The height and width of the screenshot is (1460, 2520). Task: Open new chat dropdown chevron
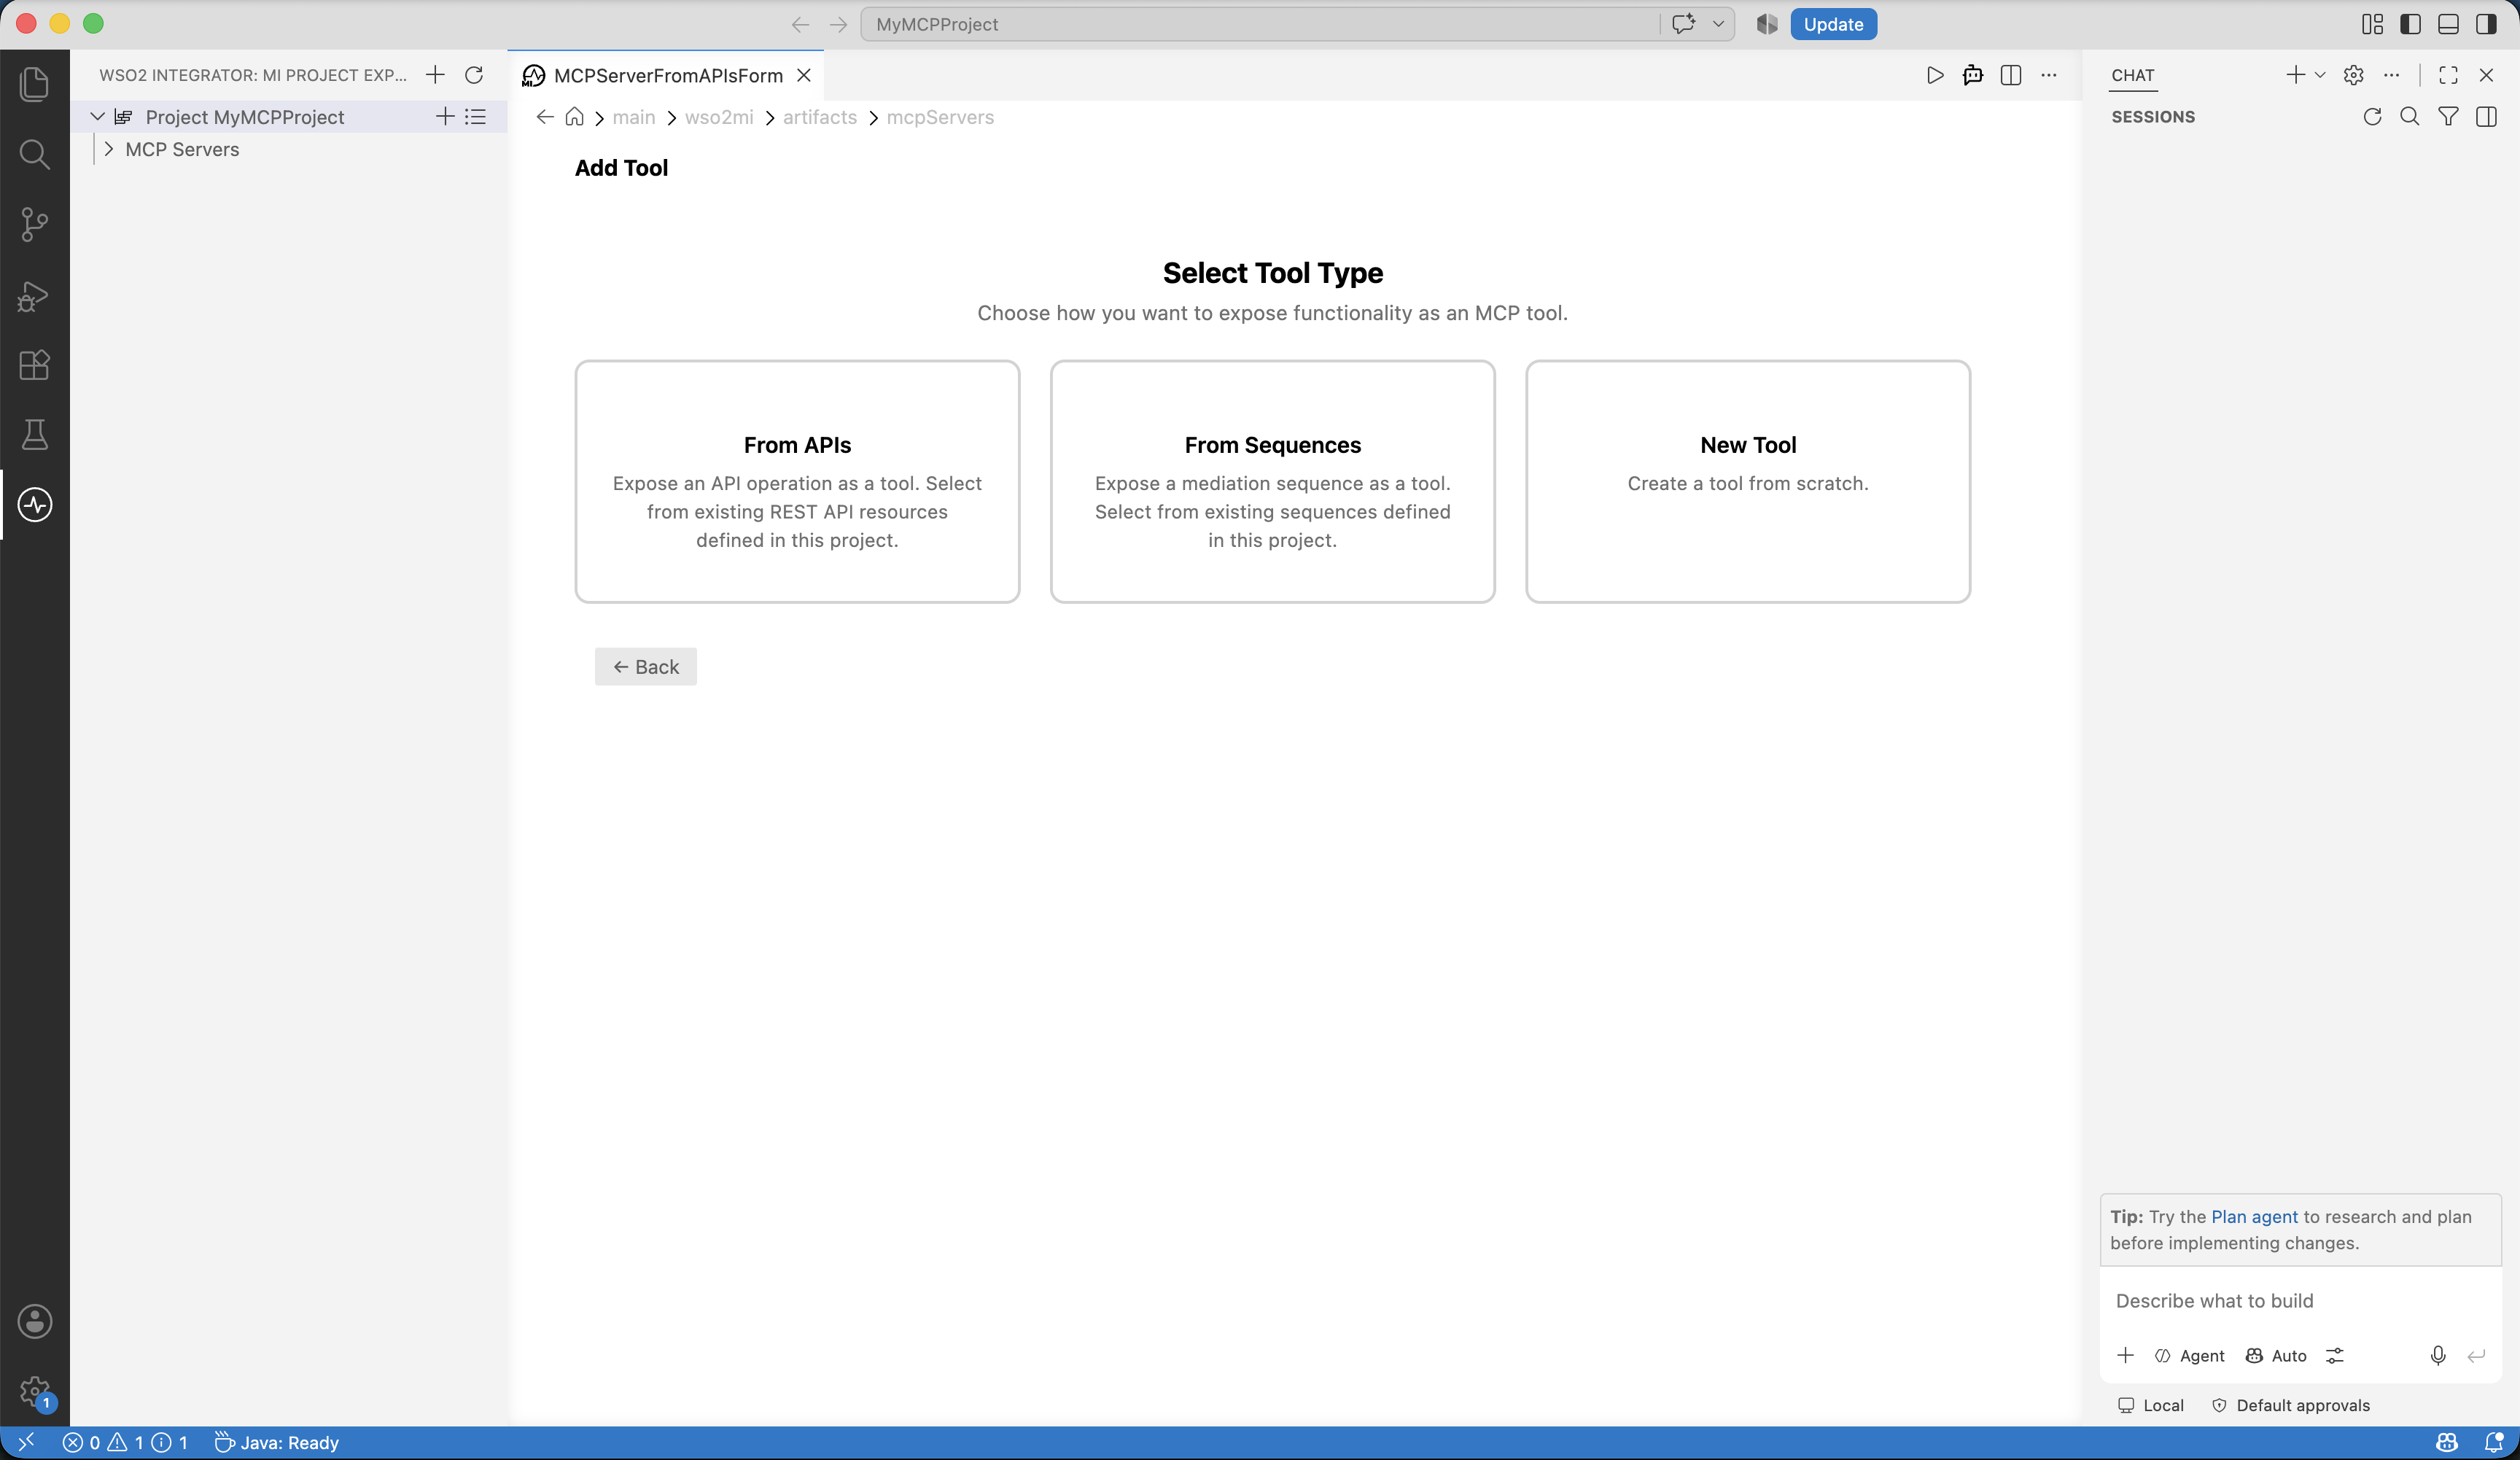2320,75
